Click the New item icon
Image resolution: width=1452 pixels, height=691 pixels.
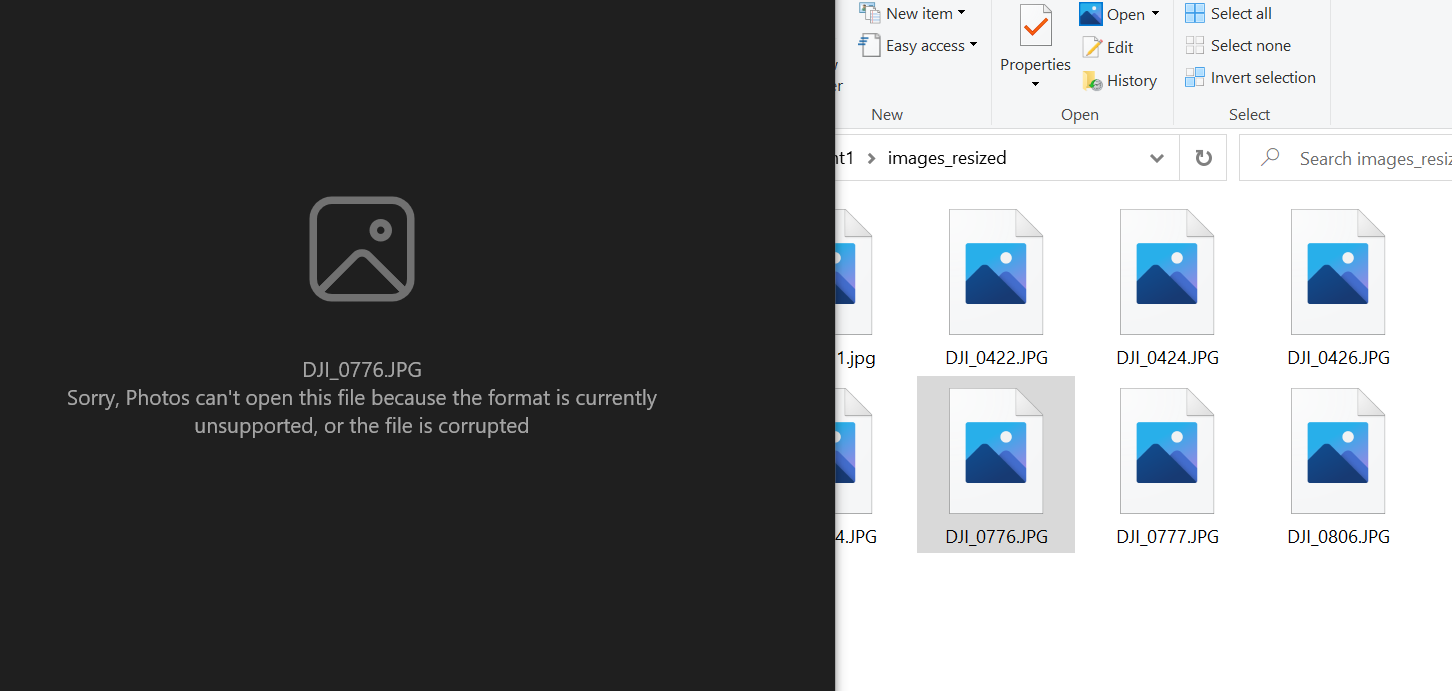tap(868, 12)
